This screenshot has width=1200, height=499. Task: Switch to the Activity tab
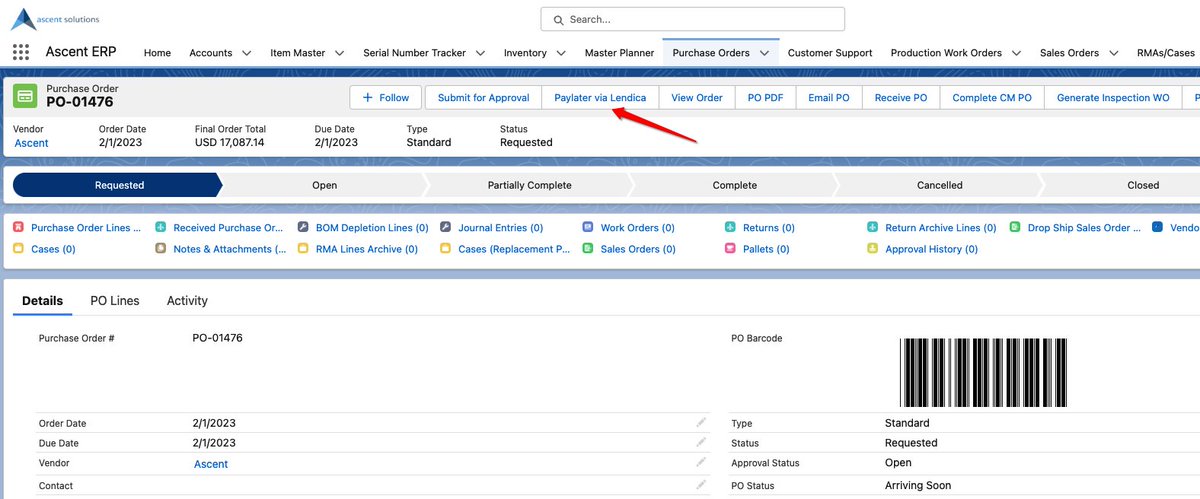tap(187, 300)
